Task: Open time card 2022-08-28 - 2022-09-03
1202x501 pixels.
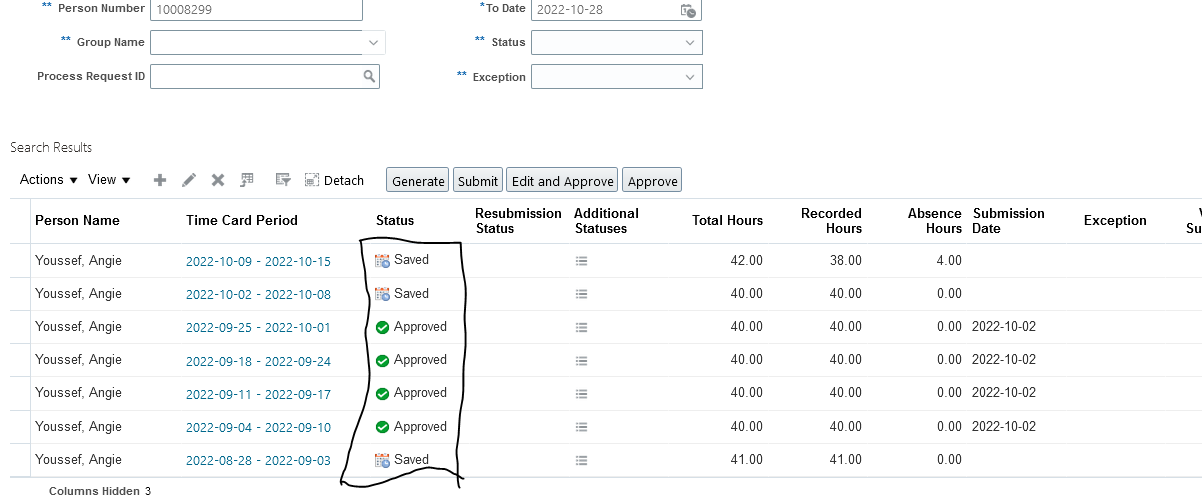Action: point(258,461)
